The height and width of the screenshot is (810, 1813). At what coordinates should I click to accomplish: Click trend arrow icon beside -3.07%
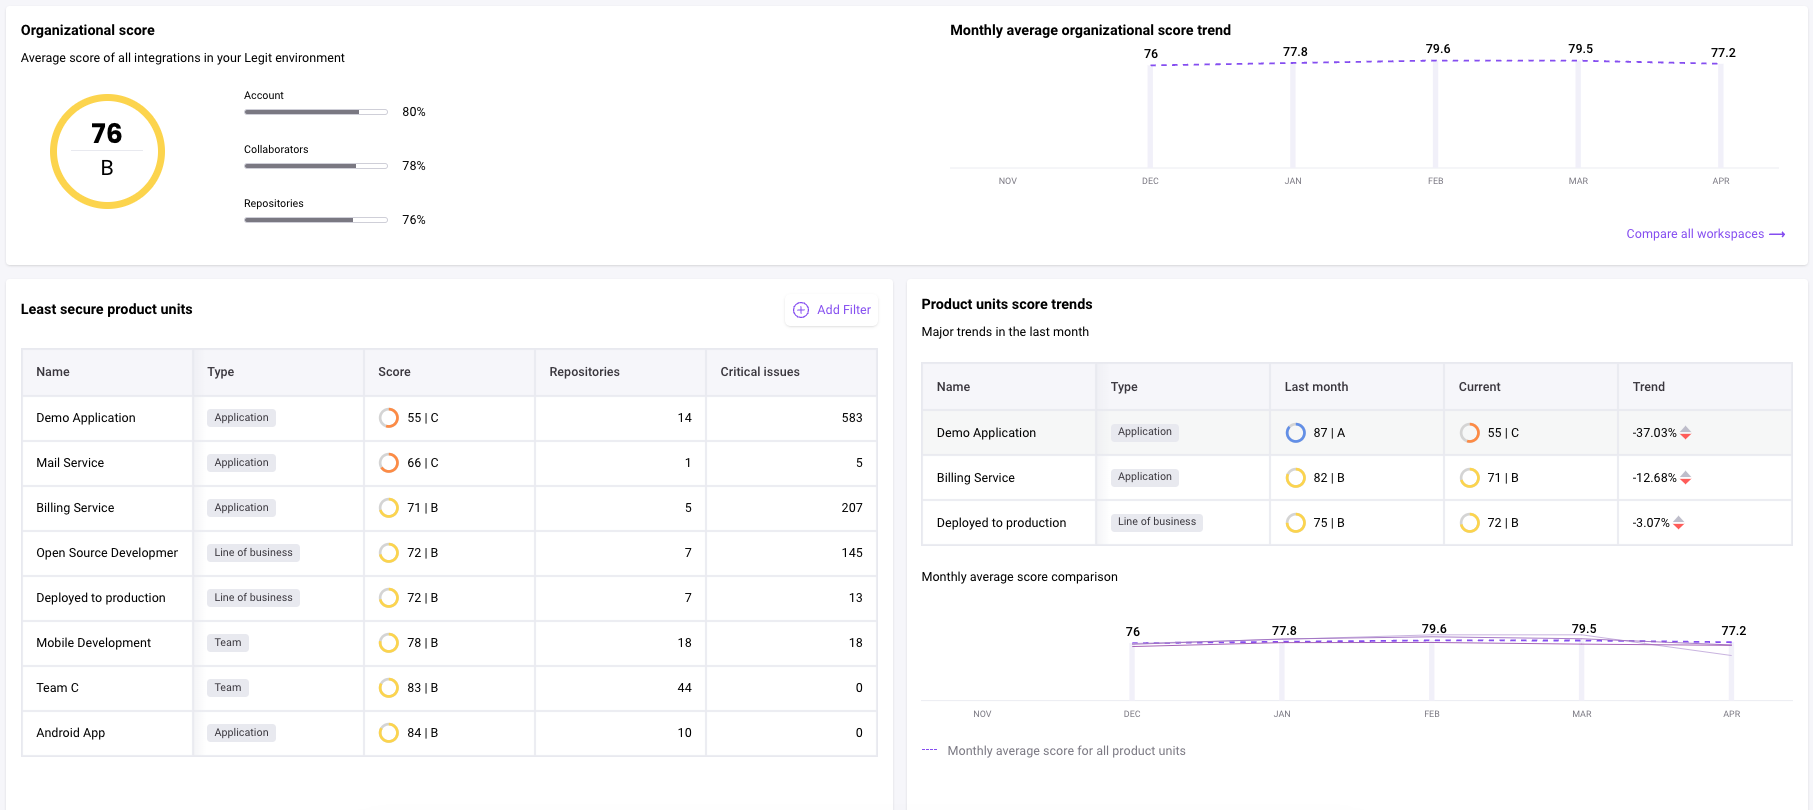(1679, 523)
